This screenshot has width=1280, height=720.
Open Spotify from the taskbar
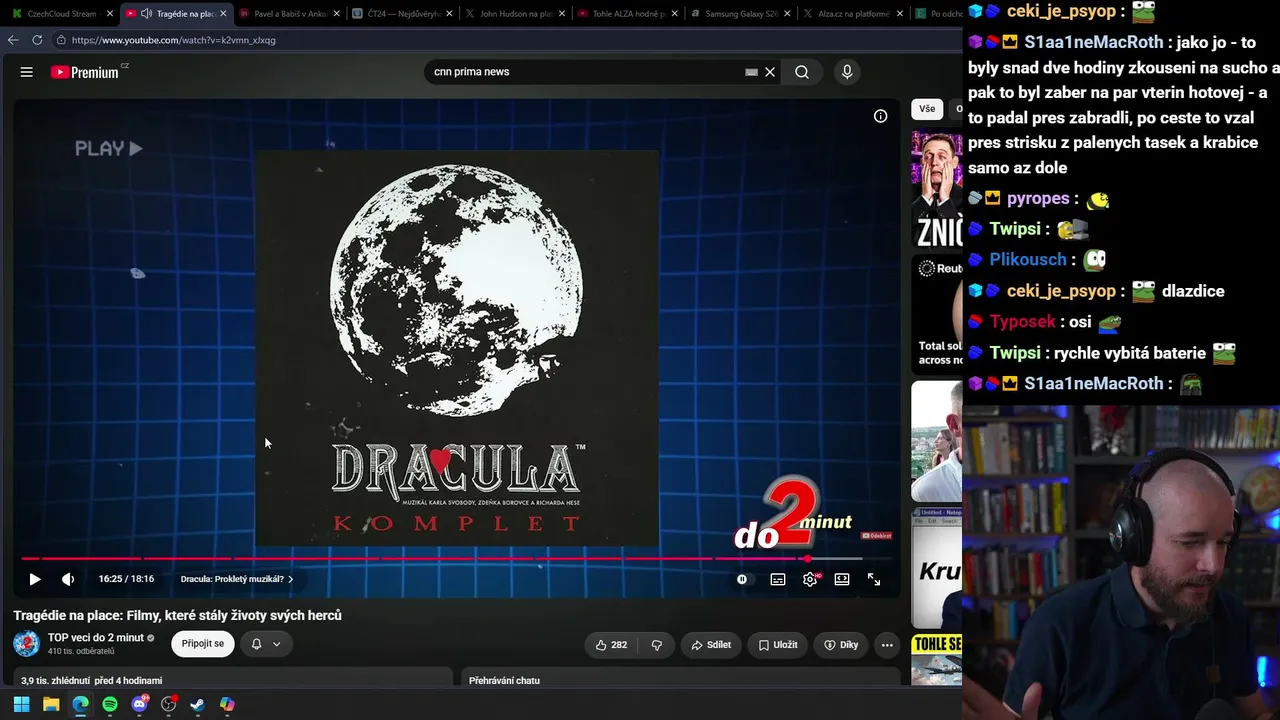[x=110, y=704]
